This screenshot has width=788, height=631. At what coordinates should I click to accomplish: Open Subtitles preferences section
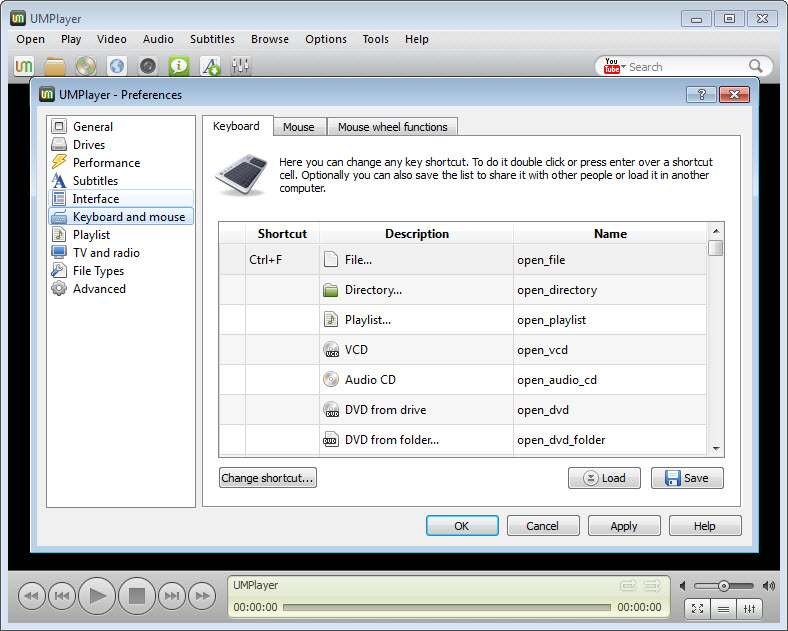[95, 181]
